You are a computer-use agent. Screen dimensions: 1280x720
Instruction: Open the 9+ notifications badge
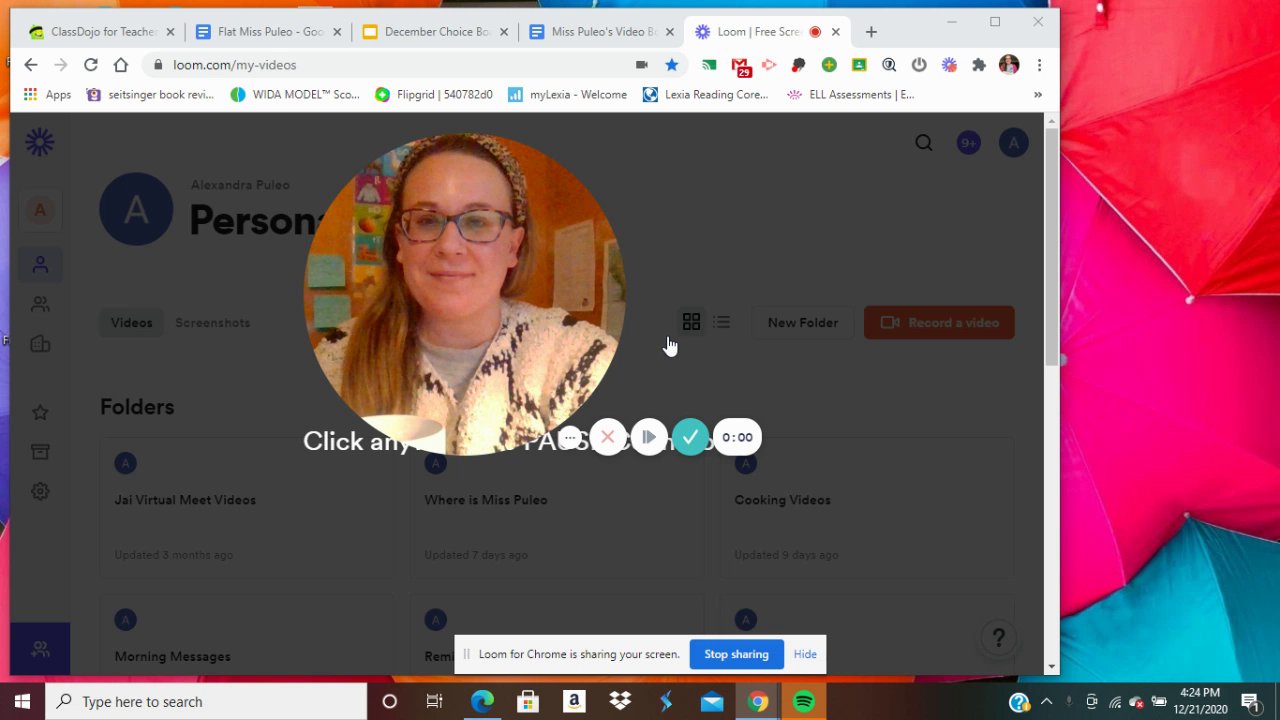pyautogui.click(x=968, y=143)
